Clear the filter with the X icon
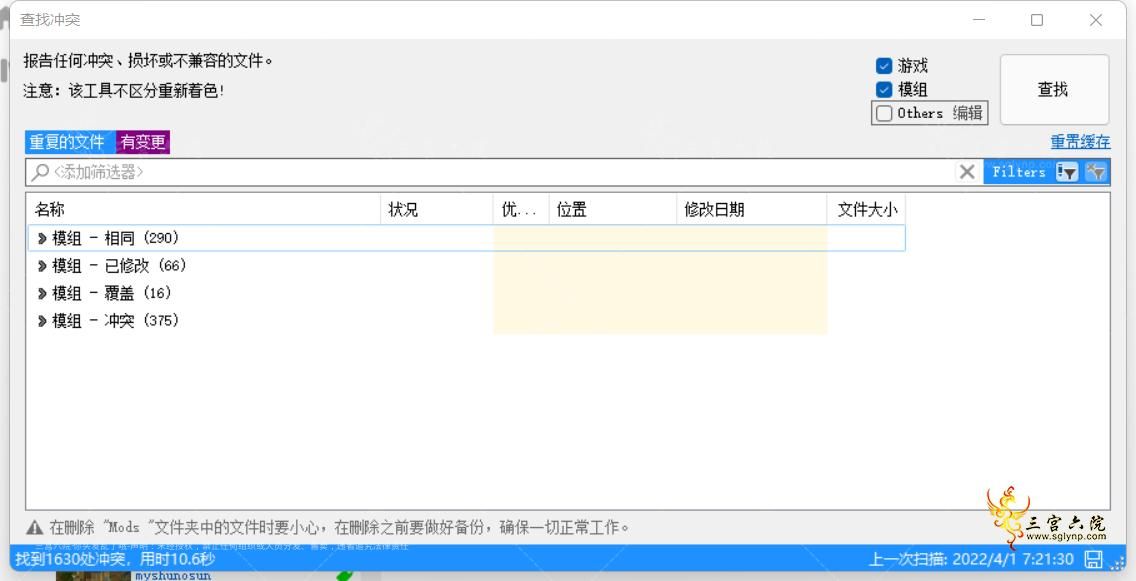 966,172
